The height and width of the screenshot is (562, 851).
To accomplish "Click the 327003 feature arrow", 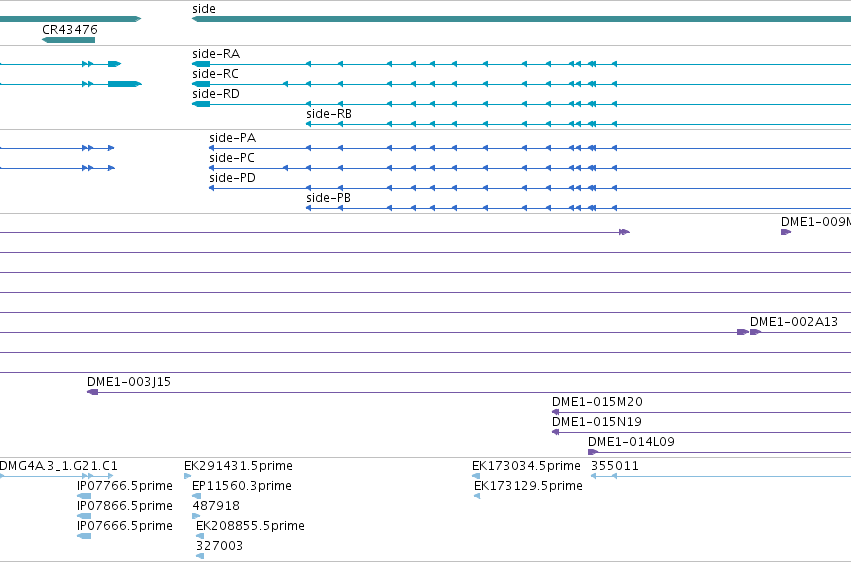I will [x=200, y=556].
